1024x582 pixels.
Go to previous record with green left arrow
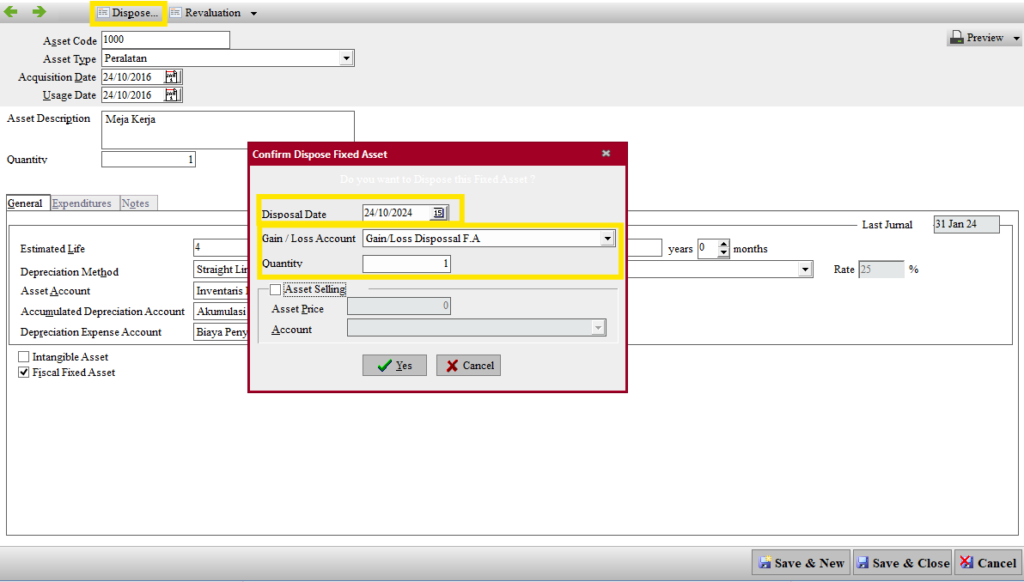click(x=11, y=12)
